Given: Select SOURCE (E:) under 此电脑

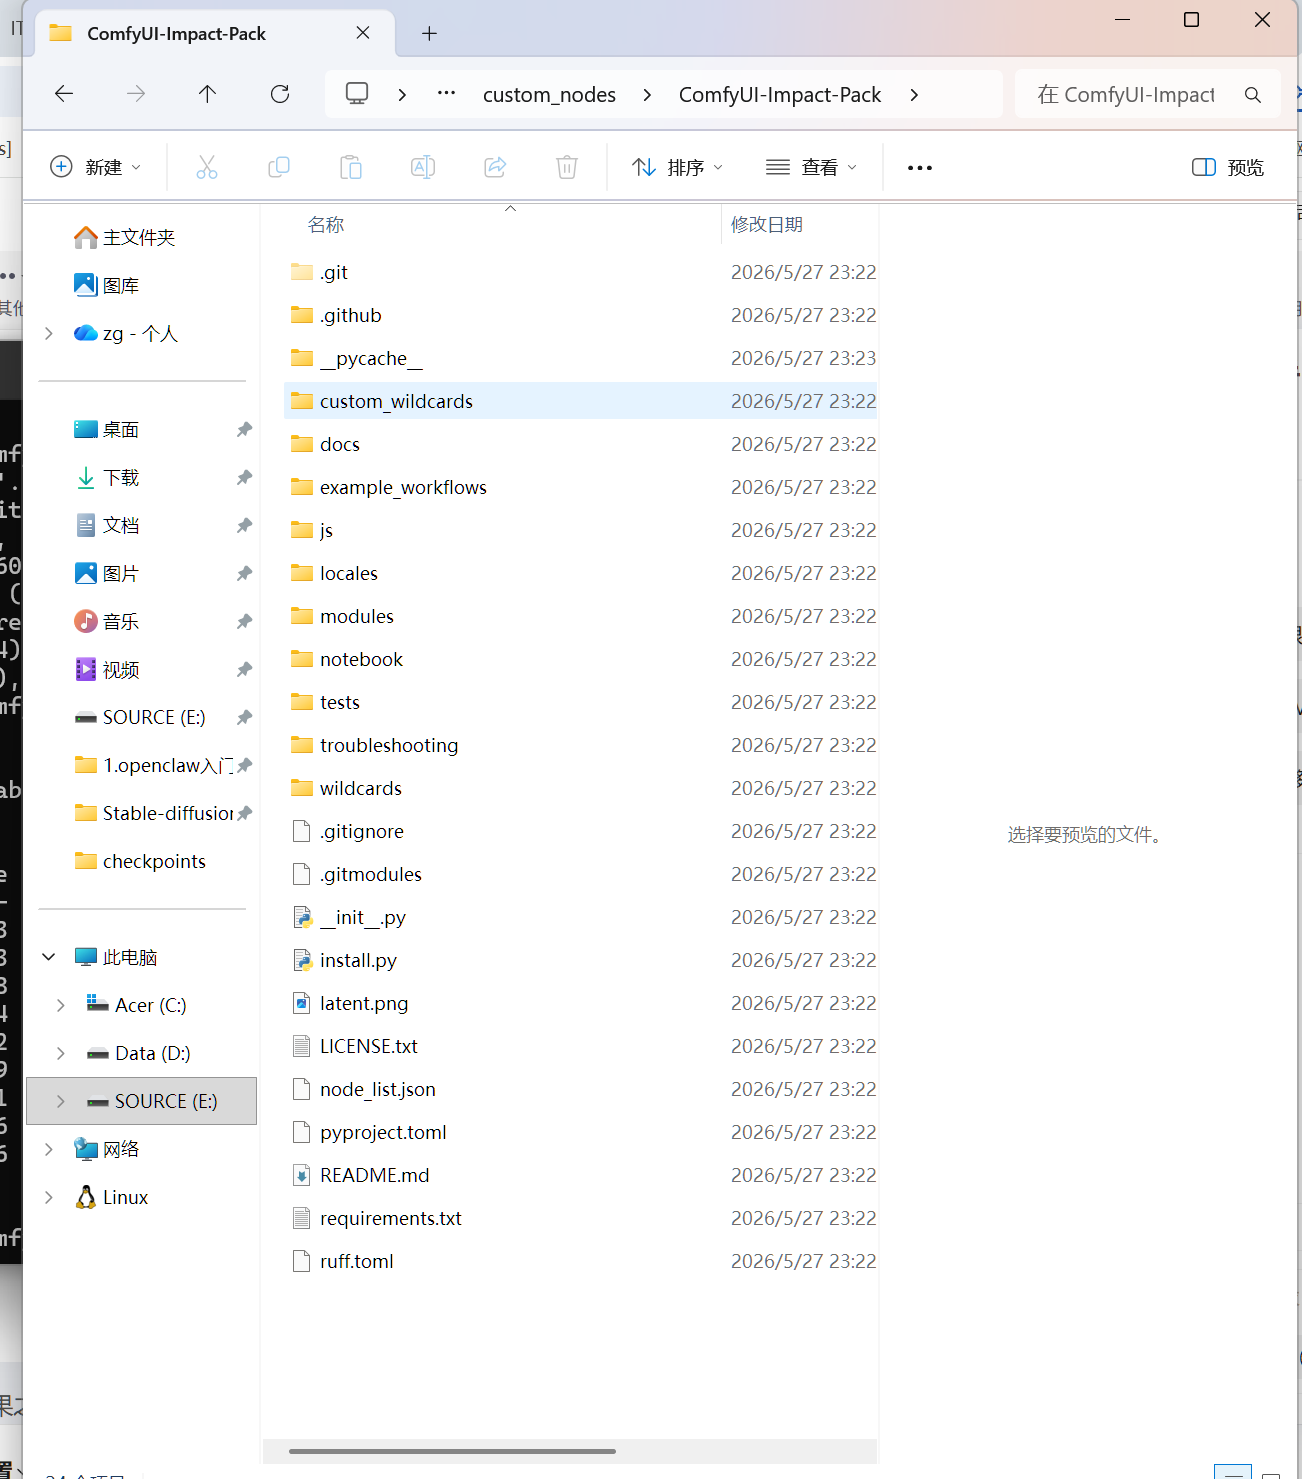Looking at the screenshot, I should [x=142, y=1101].
